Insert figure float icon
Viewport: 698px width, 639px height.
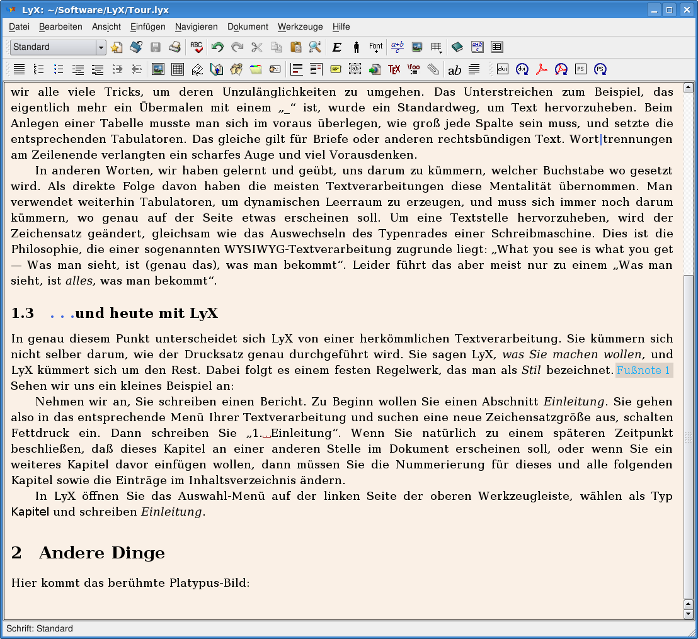[x=158, y=69]
